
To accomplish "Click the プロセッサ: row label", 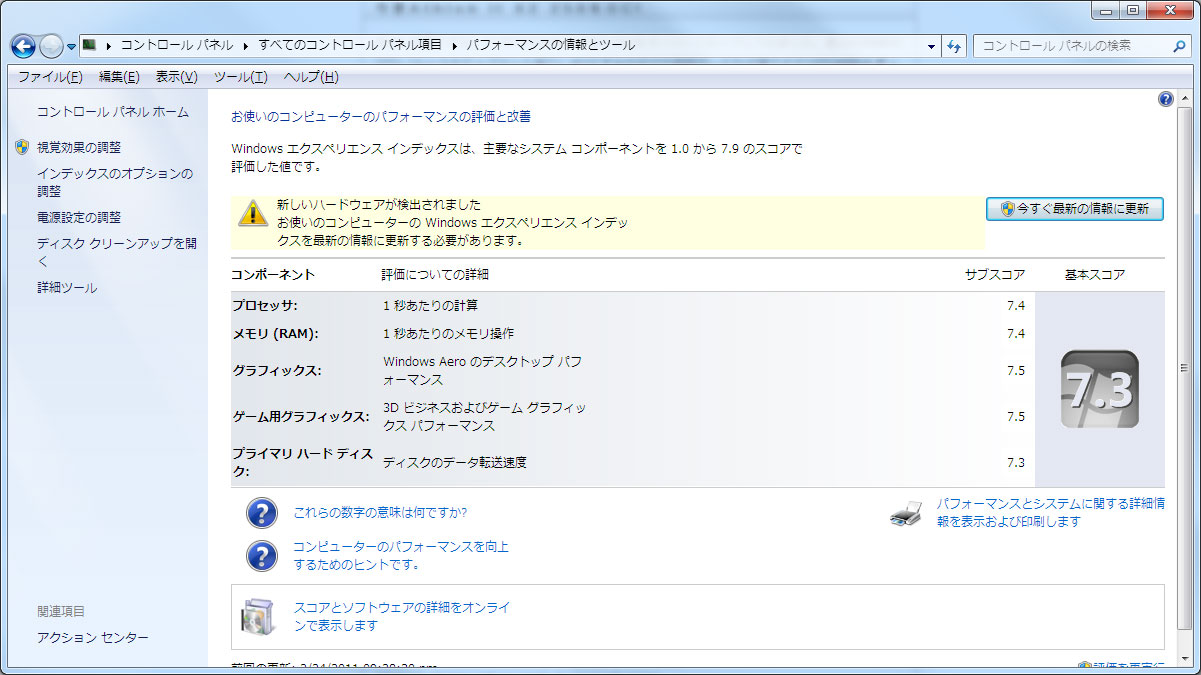I will (x=265, y=306).
